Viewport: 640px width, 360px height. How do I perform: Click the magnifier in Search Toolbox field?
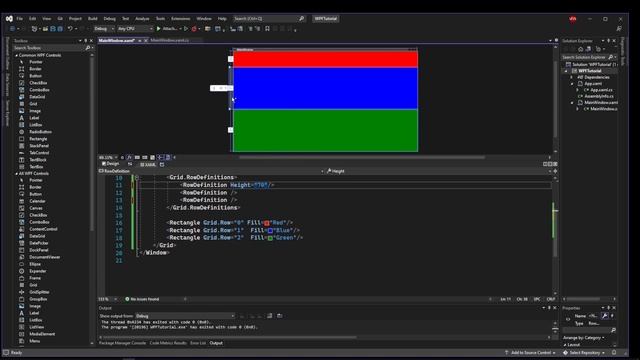[x=87, y=48]
